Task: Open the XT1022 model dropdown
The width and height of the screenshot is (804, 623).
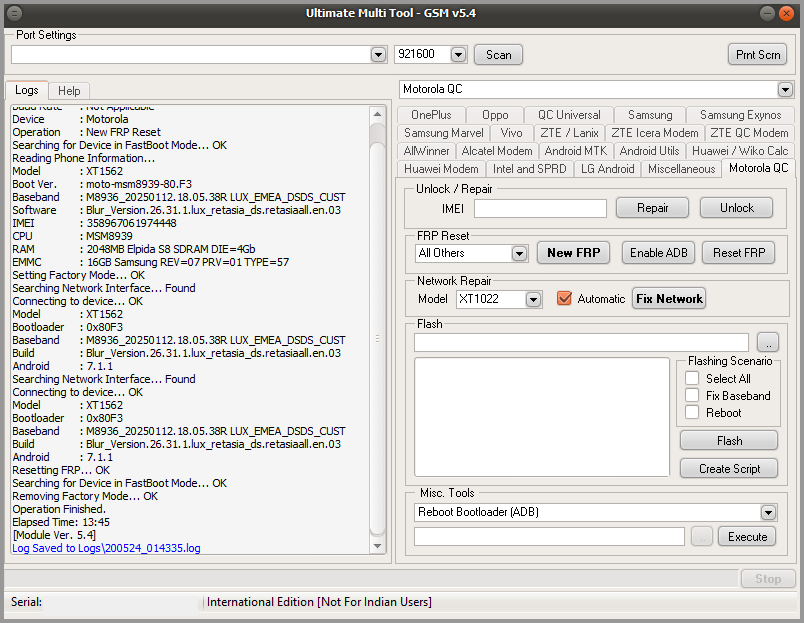Action: pos(533,299)
